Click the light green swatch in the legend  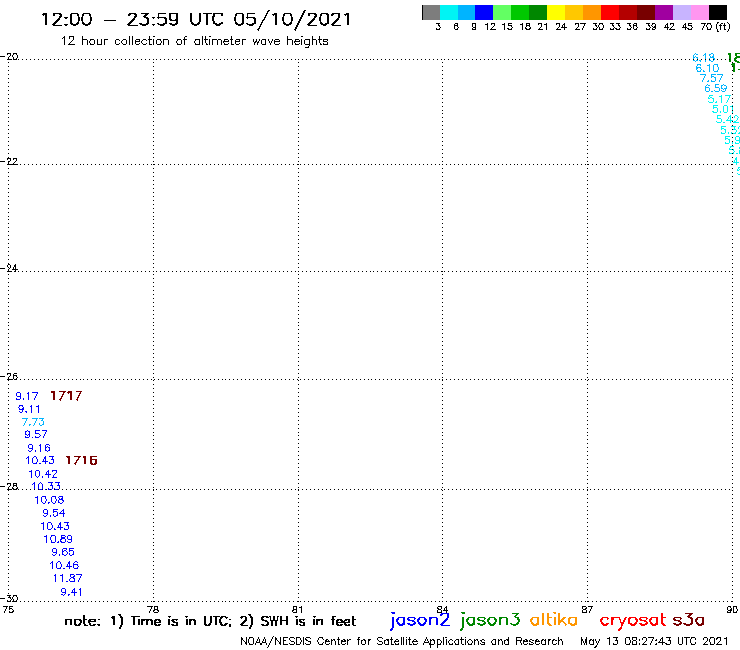502,12
